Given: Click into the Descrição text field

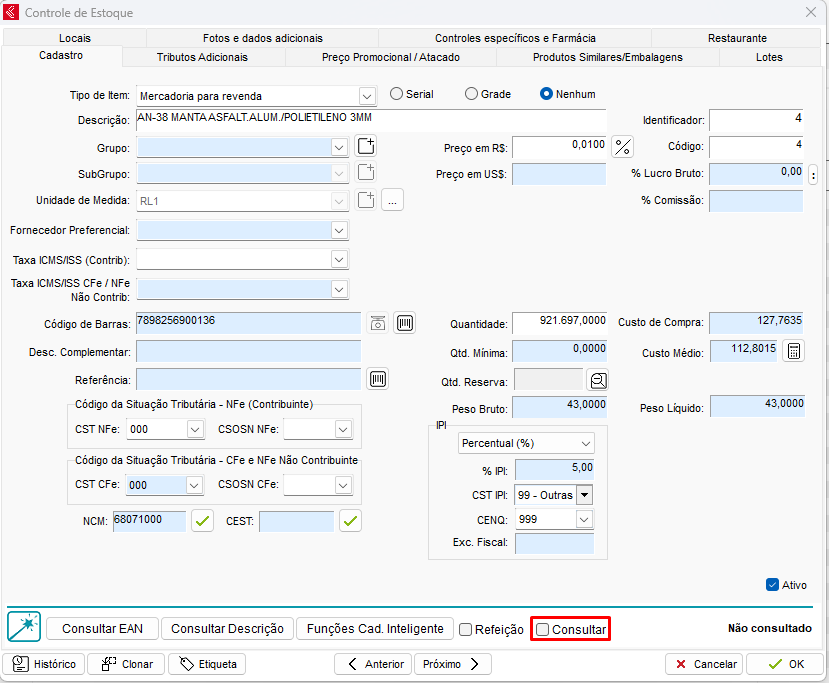Looking at the screenshot, I should click(370, 119).
